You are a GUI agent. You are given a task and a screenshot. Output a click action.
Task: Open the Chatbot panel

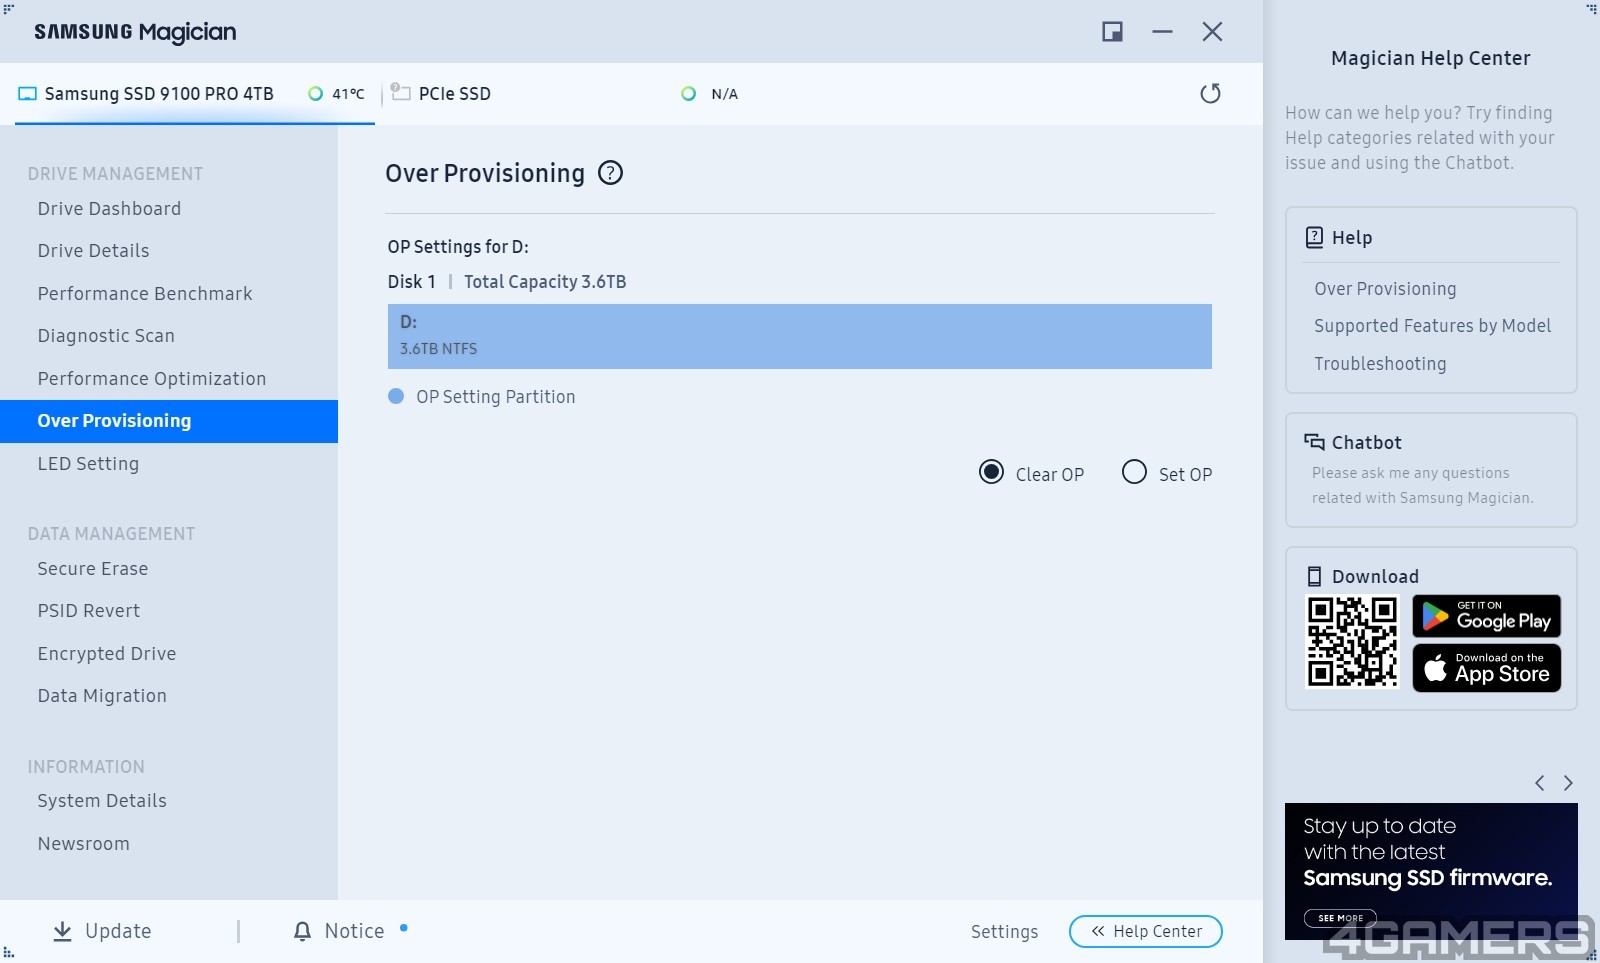[x=1431, y=470]
